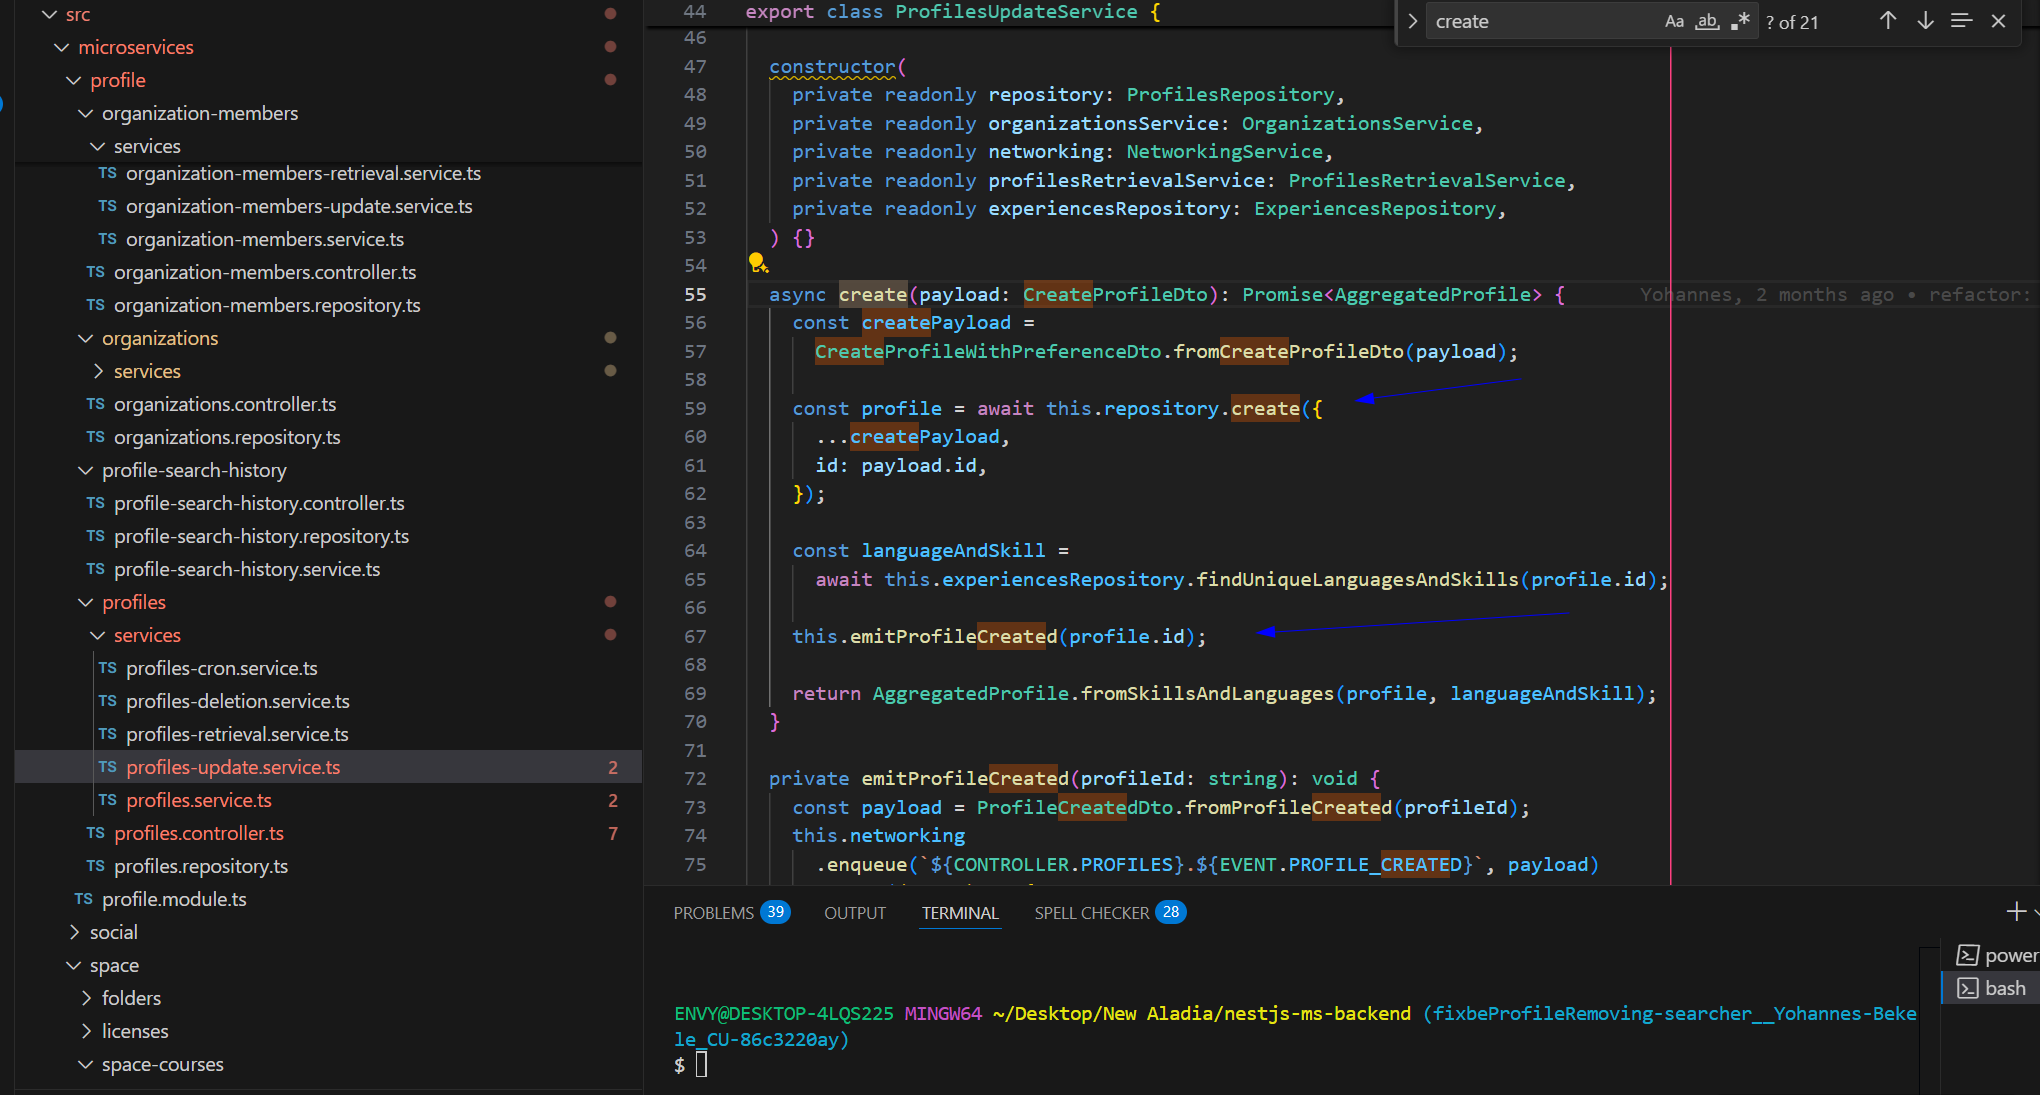Open organizations.repository.ts file

227,437
